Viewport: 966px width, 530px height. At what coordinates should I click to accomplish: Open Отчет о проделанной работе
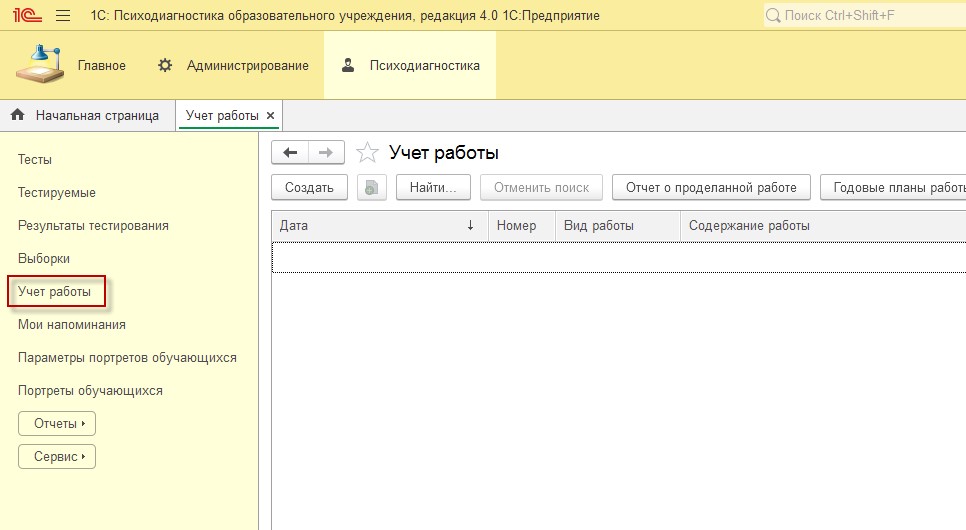point(711,187)
